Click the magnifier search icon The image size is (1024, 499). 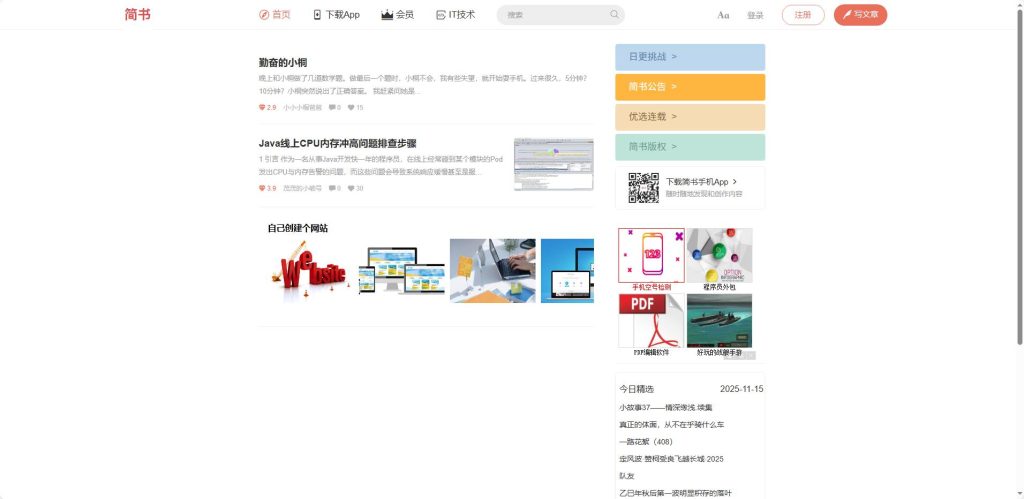point(615,14)
